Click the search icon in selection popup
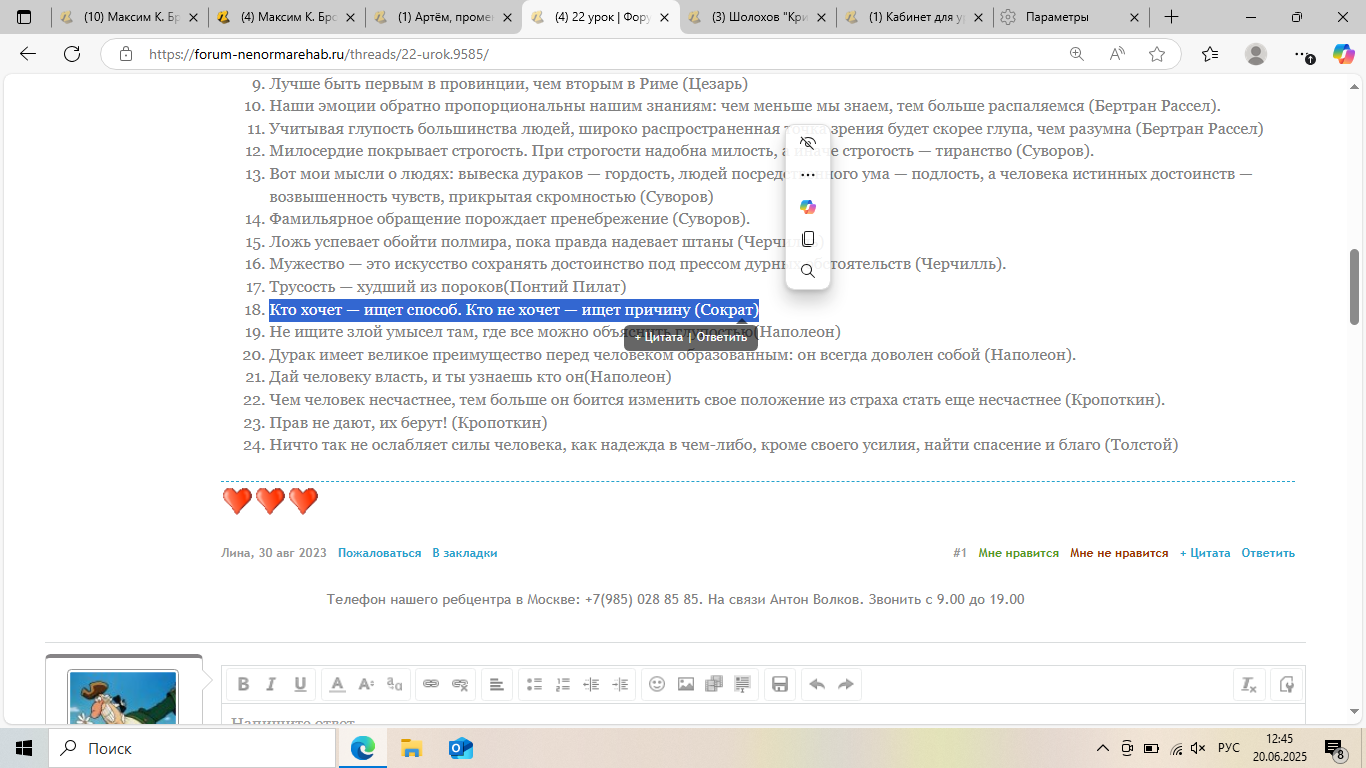 click(x=808, y=271)
